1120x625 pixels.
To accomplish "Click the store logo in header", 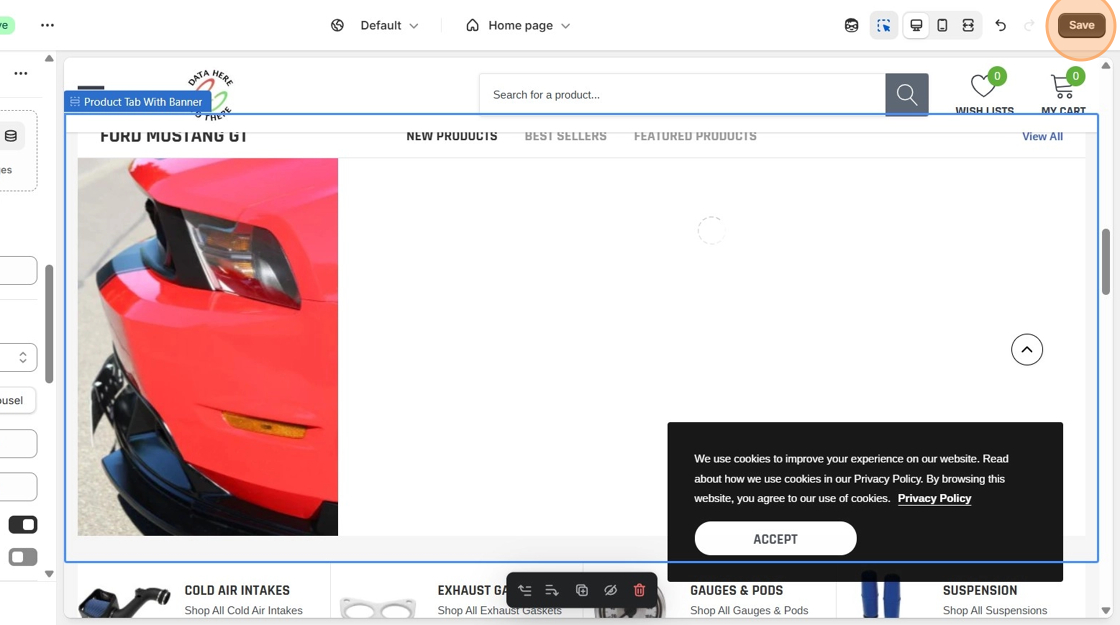I will coord(211,95).
